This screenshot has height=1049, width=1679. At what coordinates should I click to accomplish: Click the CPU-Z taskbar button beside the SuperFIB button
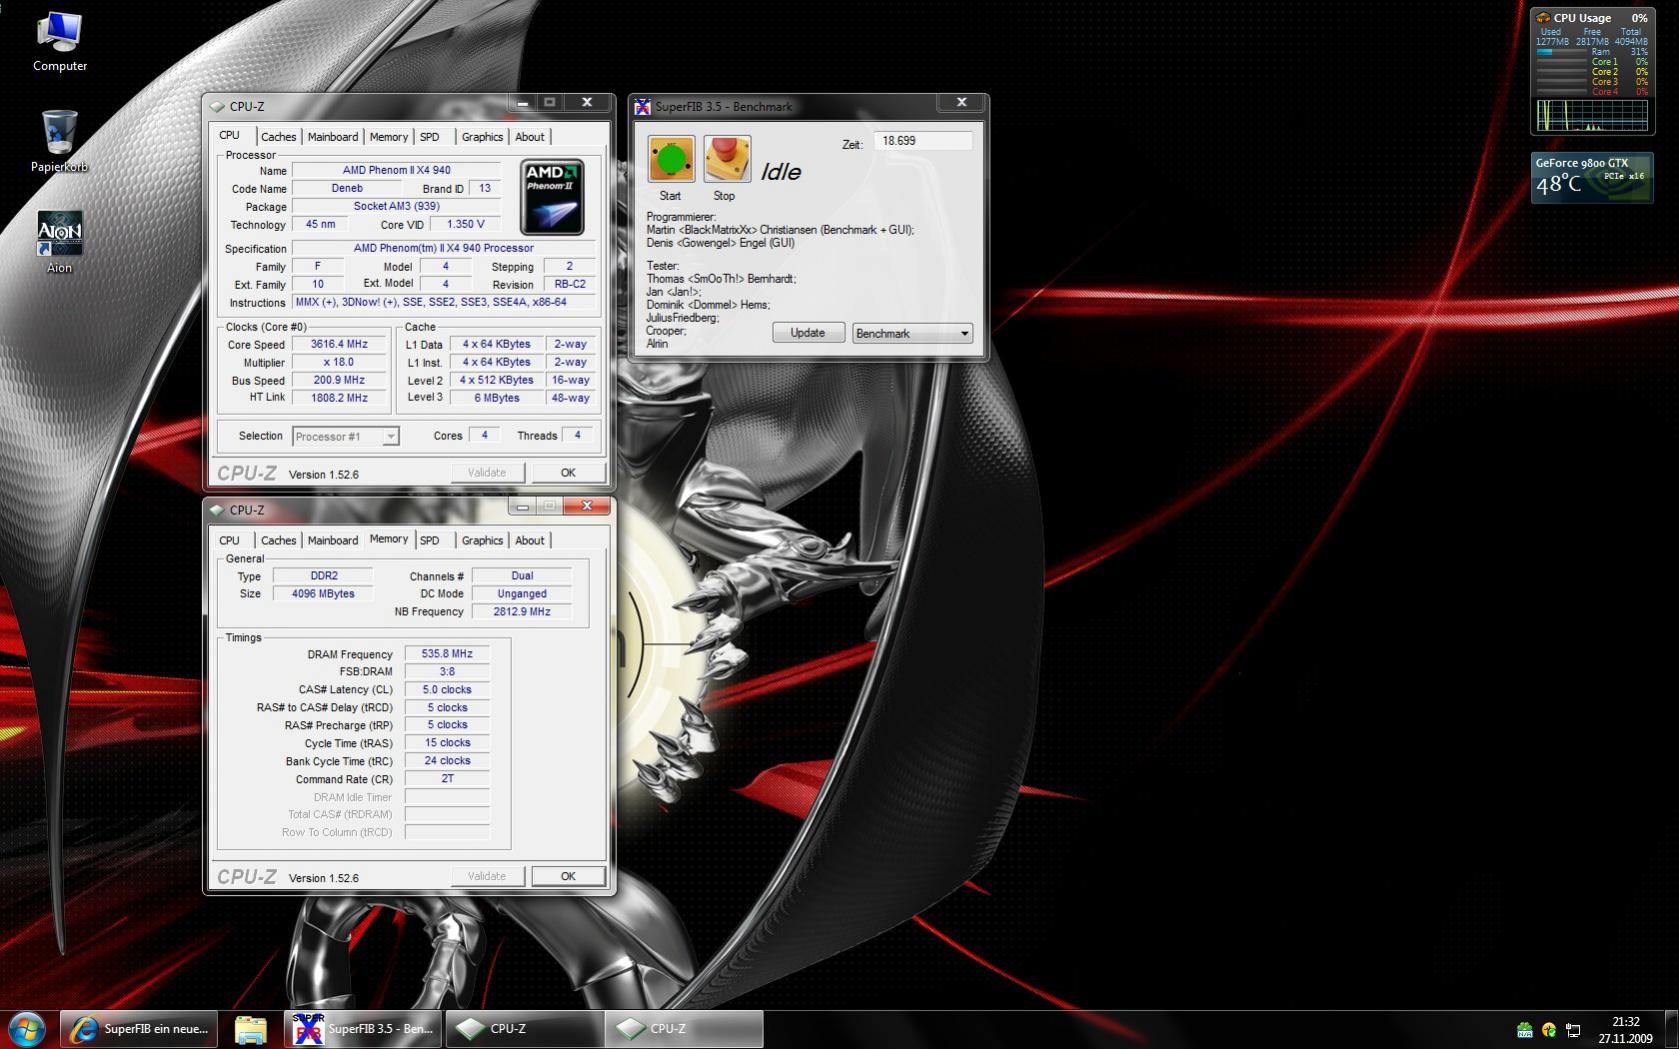(525, 1029)
